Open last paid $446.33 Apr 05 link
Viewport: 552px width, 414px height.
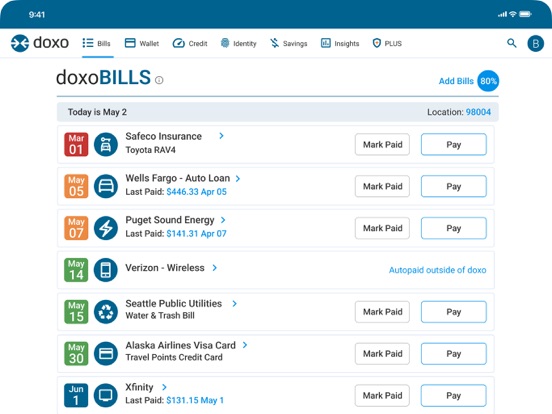pyautogui.click(x=196, y=192)
